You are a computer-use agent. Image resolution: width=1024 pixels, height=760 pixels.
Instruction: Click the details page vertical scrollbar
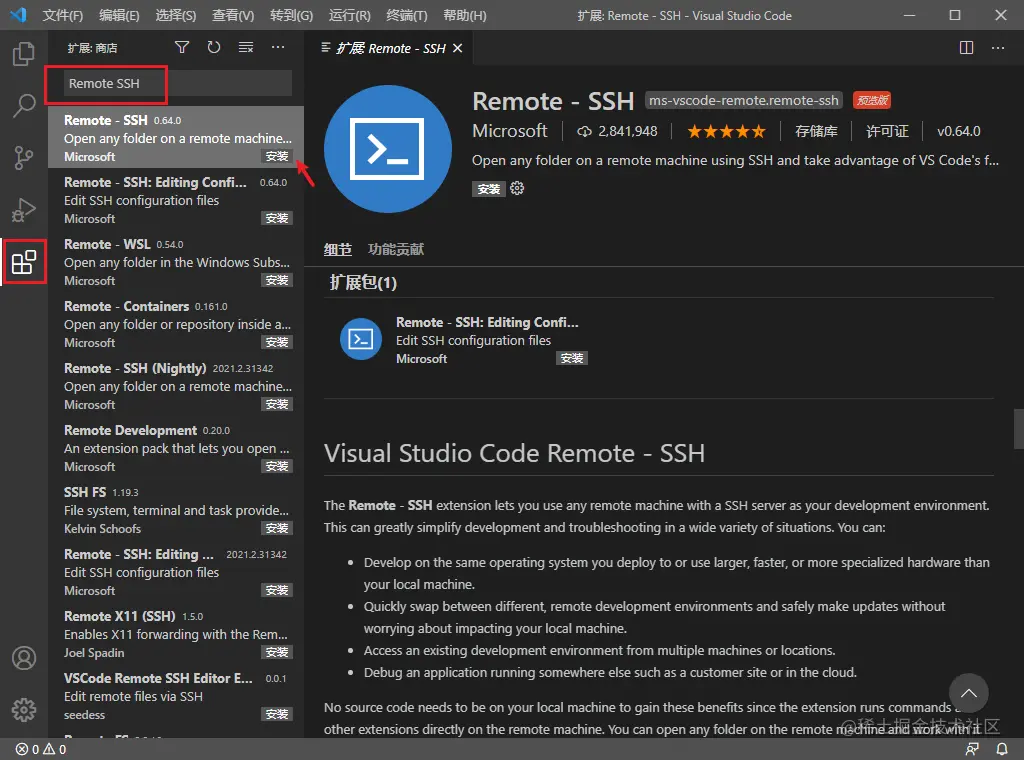(1018, 429)
